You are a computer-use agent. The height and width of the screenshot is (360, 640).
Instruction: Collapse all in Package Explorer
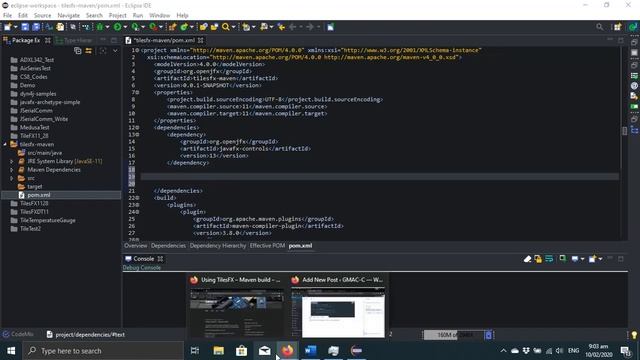[78, 51]
